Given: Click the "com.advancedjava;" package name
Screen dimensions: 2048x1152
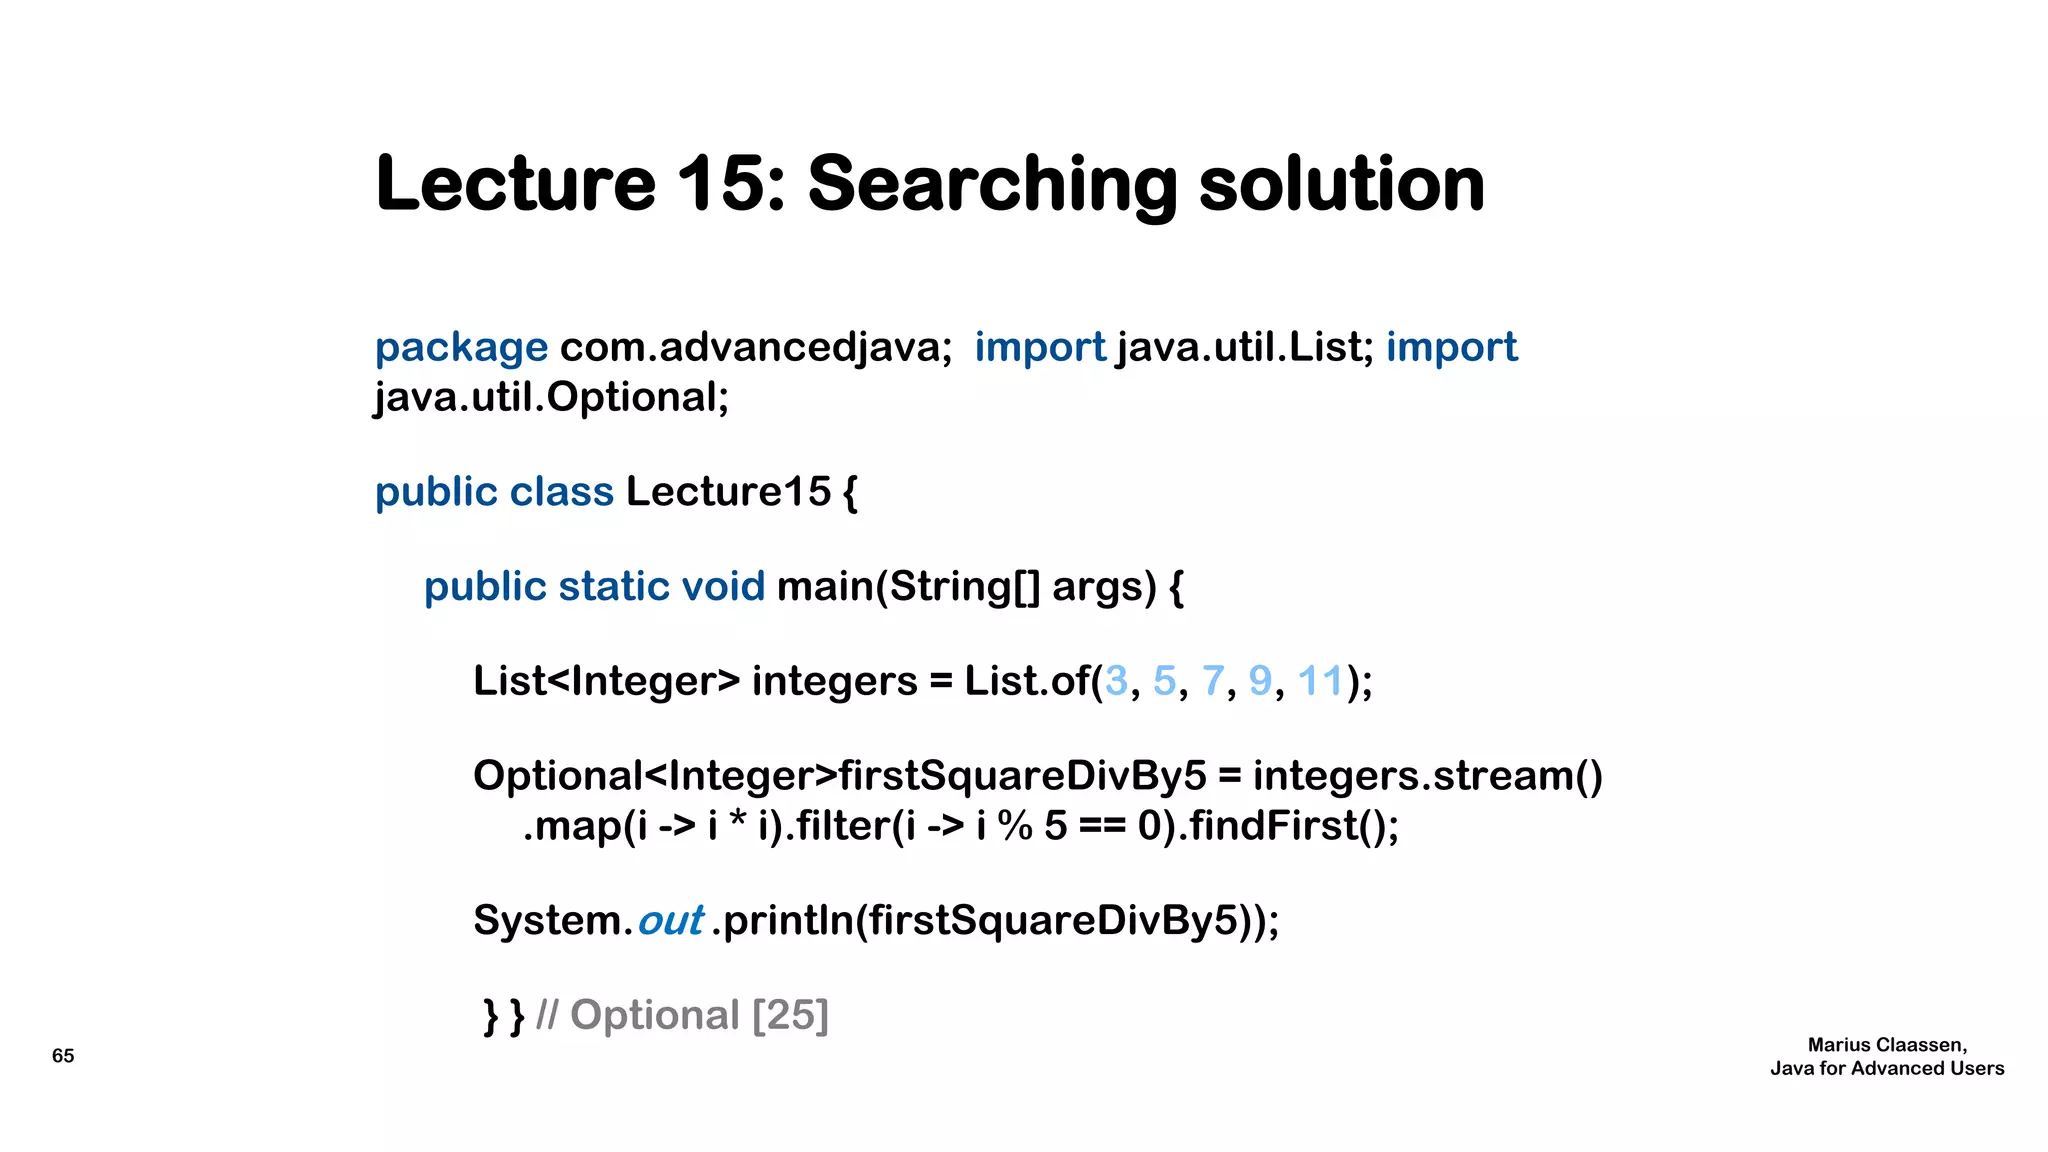Looking at the screenshot, I should tap(756, 348).
